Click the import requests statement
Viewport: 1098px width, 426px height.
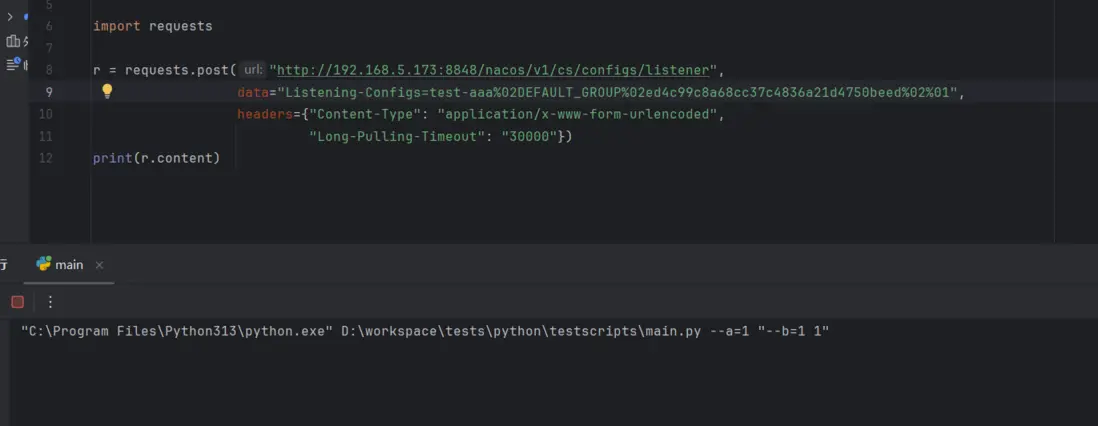pos(152,26)
